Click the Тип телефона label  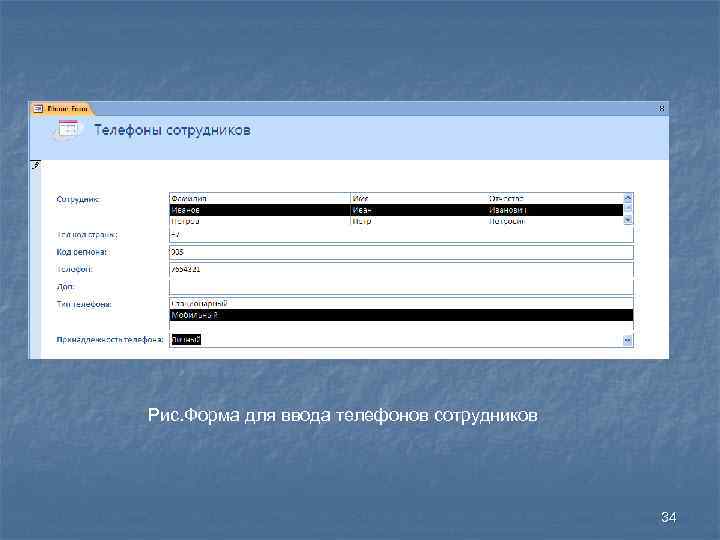coord(84,304)
